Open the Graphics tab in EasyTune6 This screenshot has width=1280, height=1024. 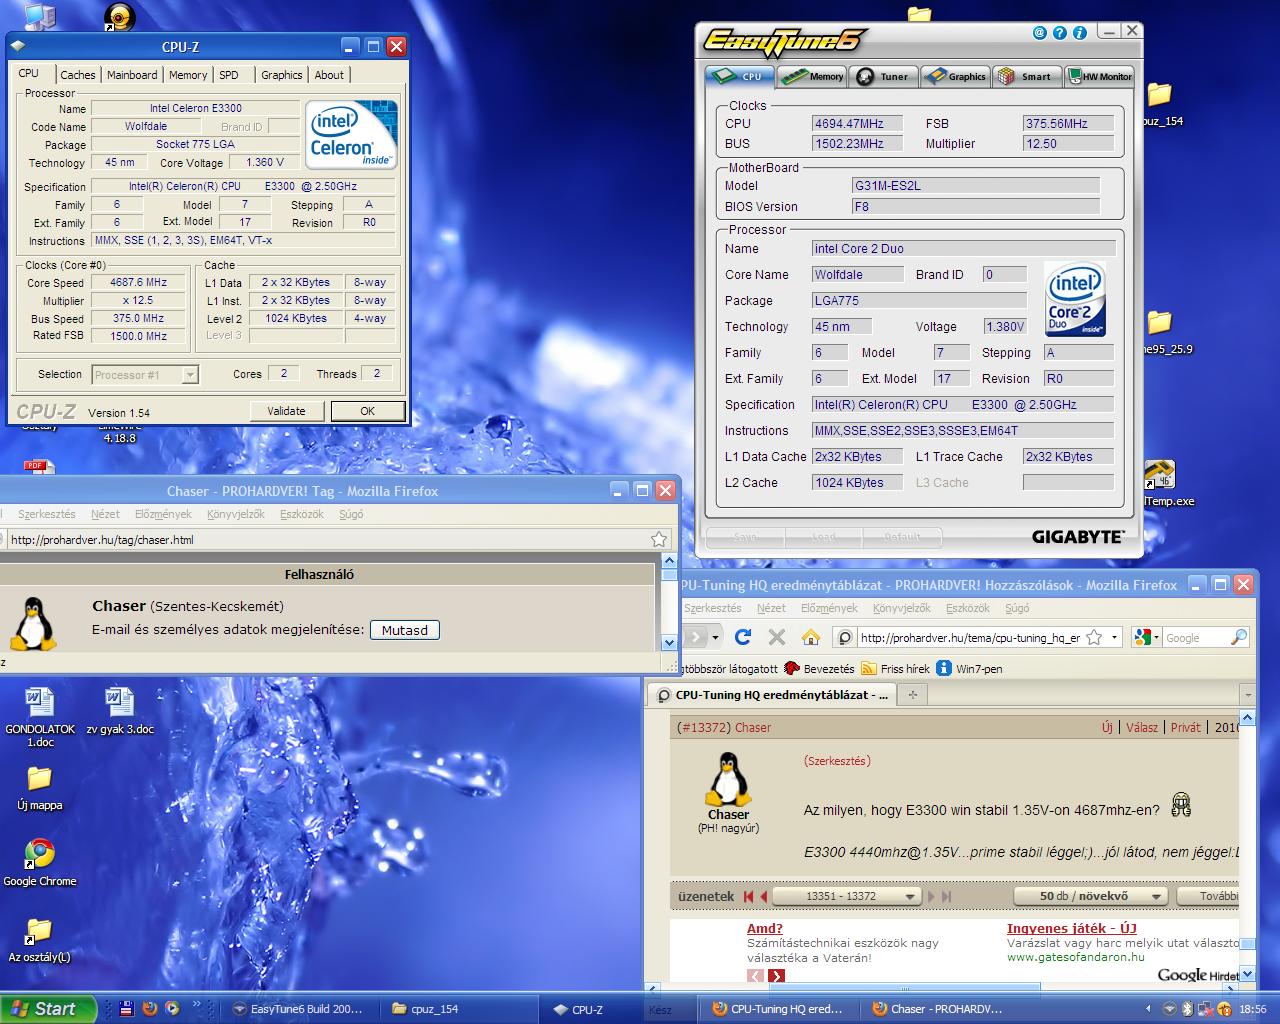point(955,76)
